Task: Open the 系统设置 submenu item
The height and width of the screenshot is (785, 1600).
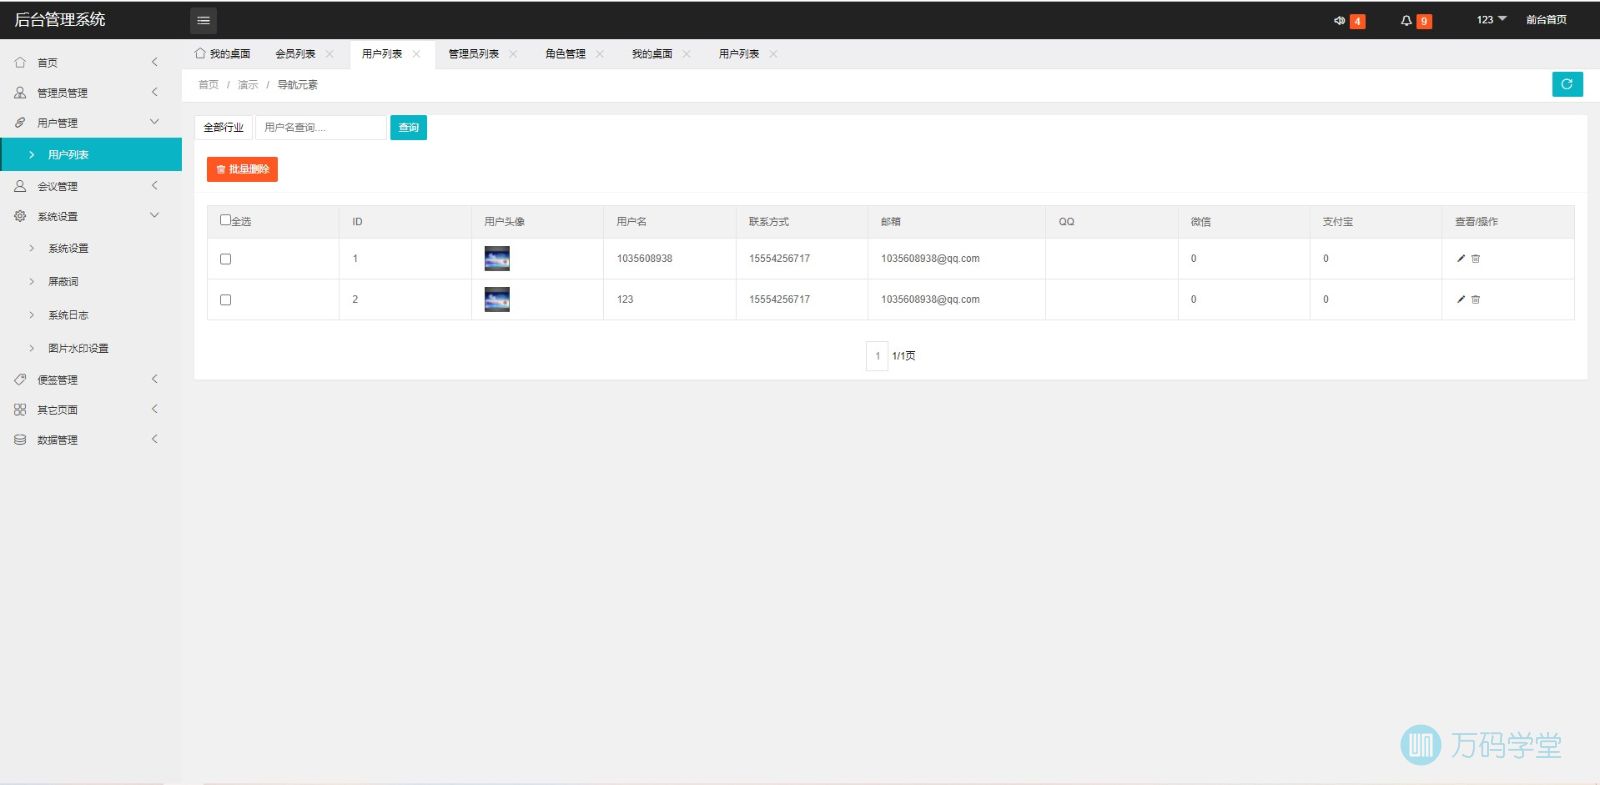Action: point(68,248)
